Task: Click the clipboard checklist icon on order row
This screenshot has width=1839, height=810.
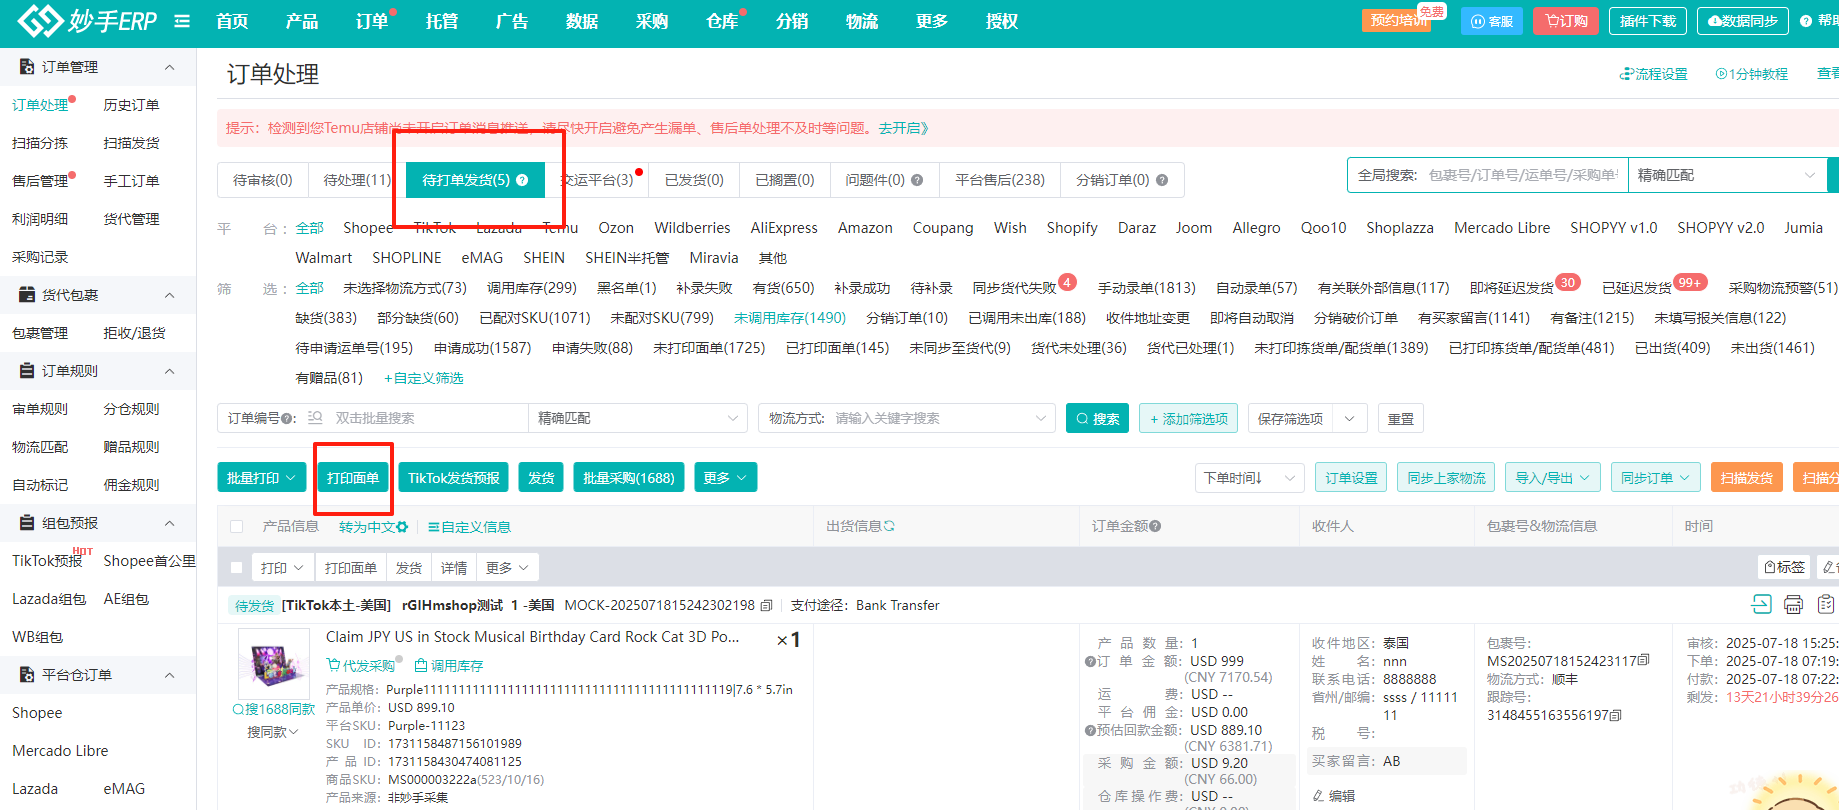Action: point(1826,604)
